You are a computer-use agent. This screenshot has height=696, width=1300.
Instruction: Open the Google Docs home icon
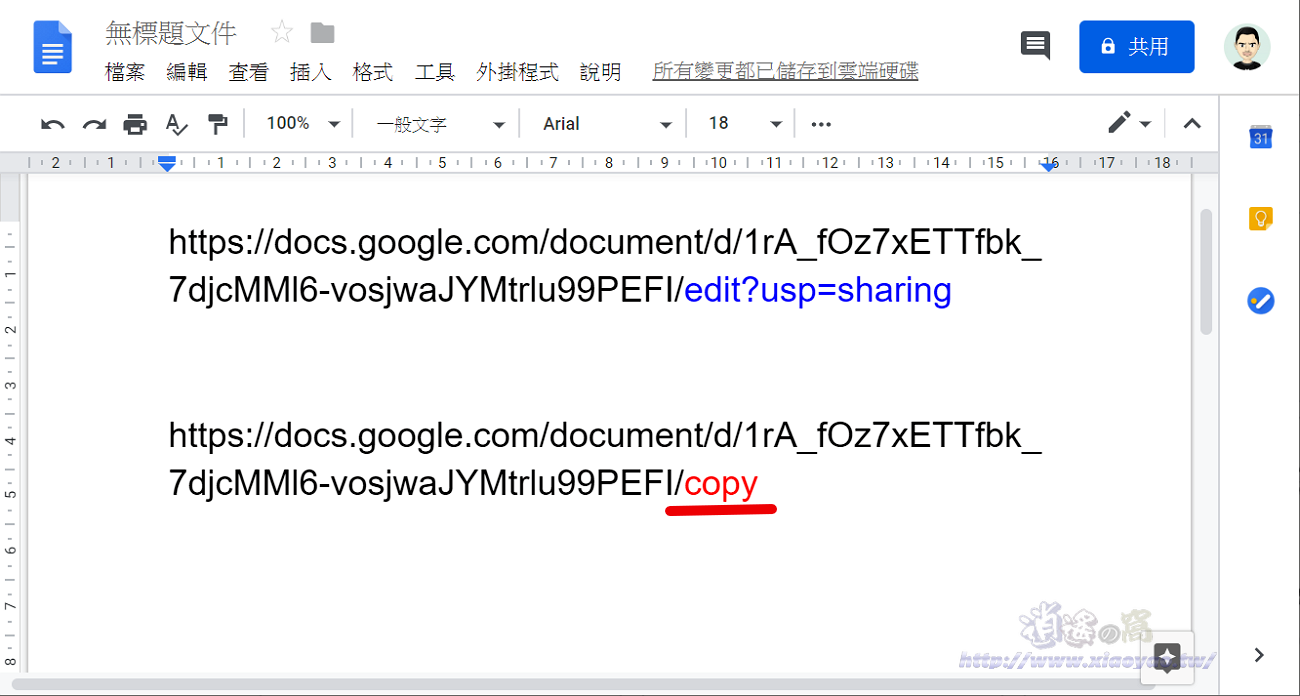(x=53, y=47)
